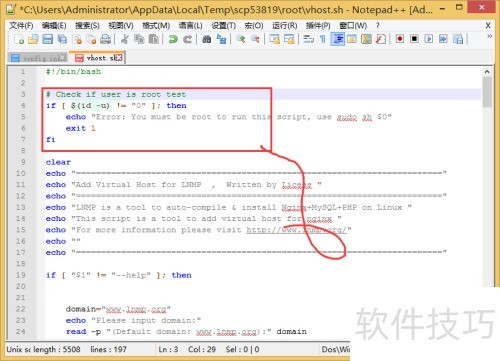Click the Zoom Out toolbar icon
500x361 pixels.
click(255, 39)
